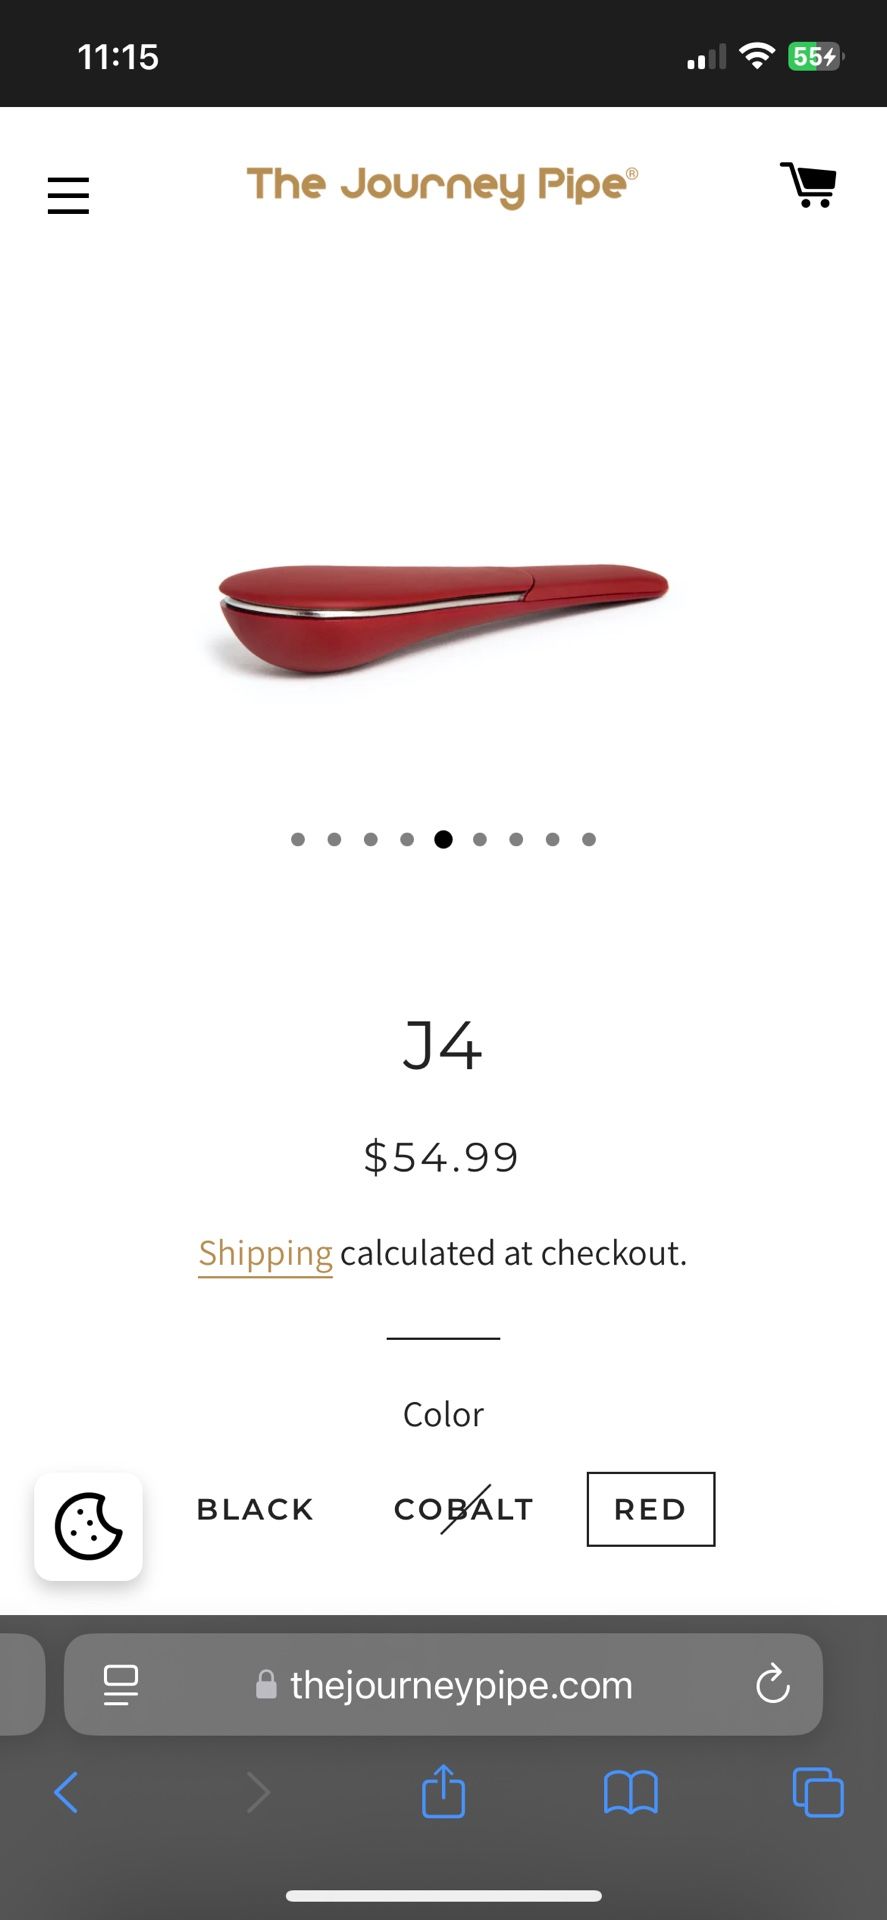Jump to the last carousel image dot
The width and height of the screenshot is (887, 1920).
tap(589, 839)
